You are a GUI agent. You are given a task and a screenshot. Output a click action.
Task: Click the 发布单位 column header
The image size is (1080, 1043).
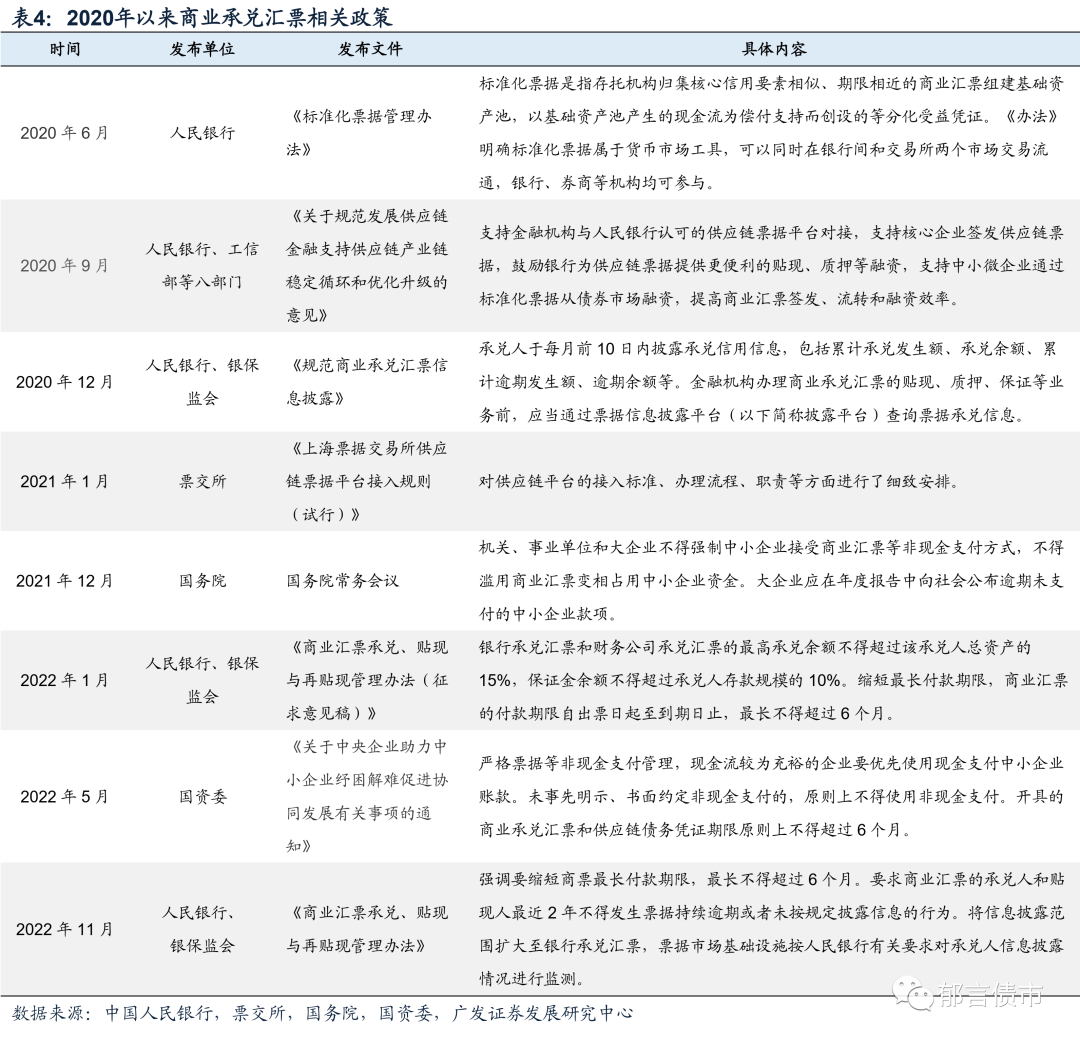[202, 49]
